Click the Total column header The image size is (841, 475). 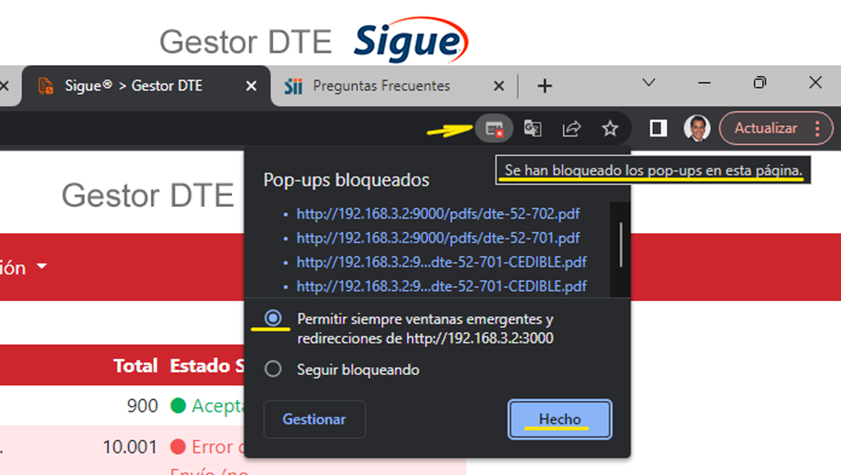pyautogui.click(x=135, y=366)
